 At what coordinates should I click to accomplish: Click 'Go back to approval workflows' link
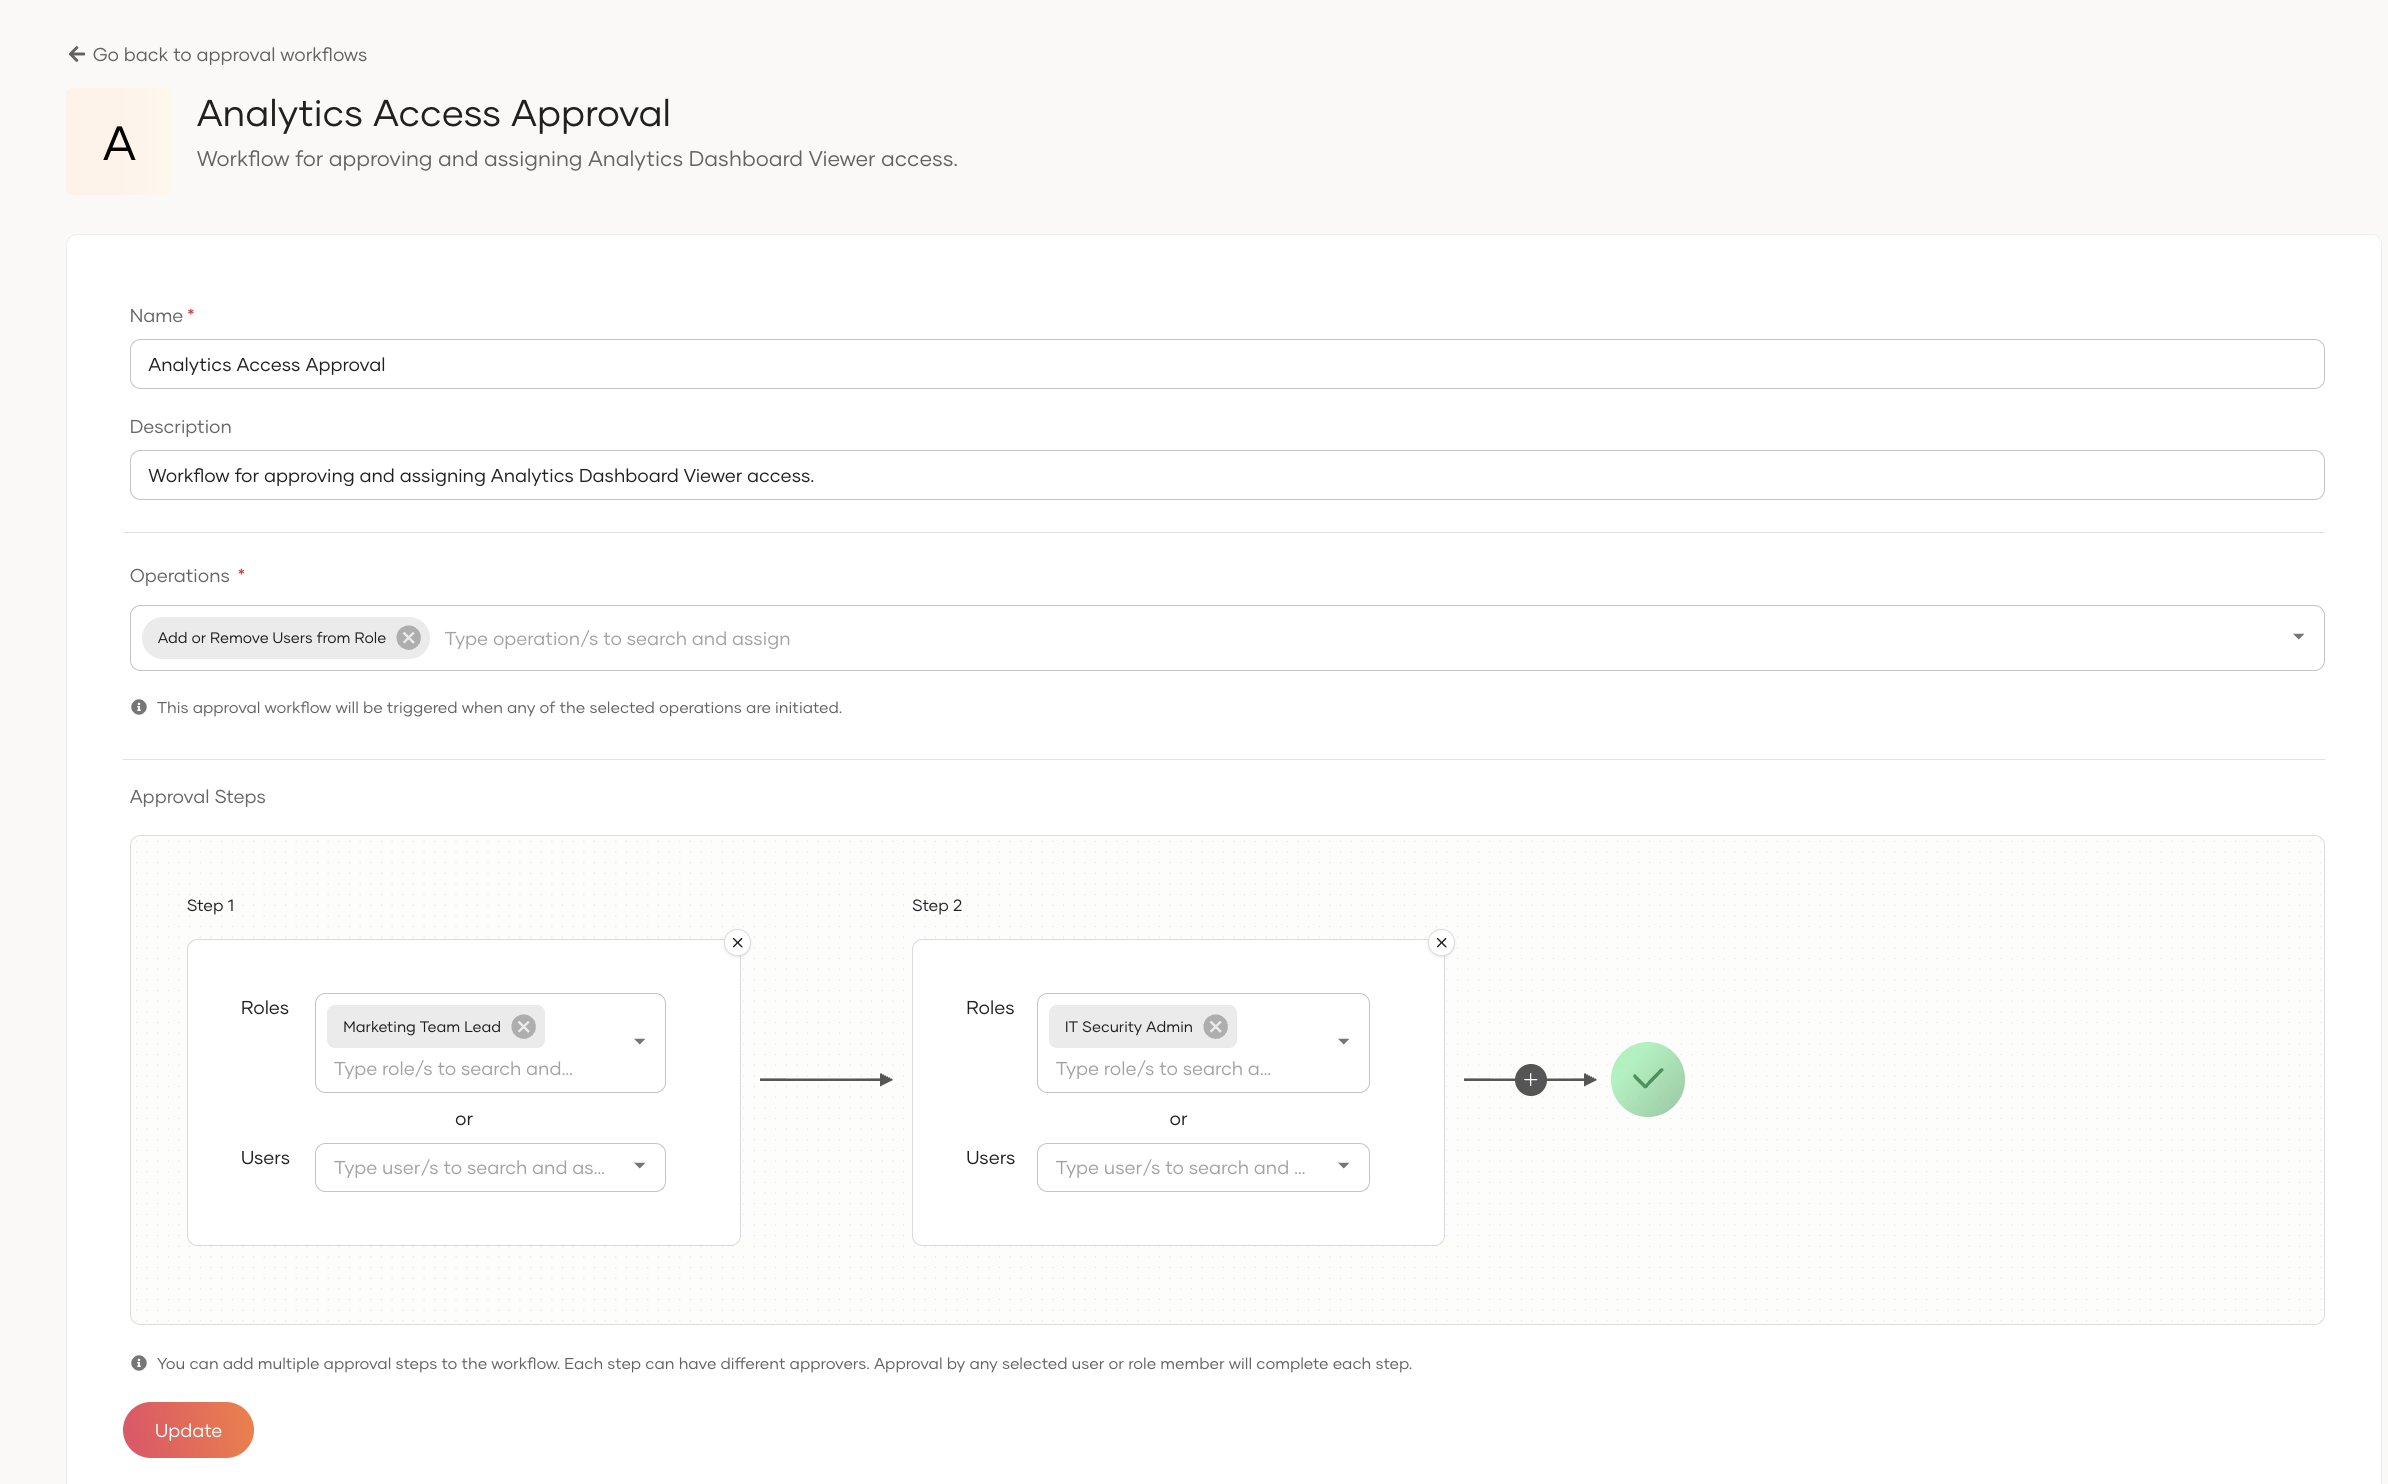click(x=230, y=54)
